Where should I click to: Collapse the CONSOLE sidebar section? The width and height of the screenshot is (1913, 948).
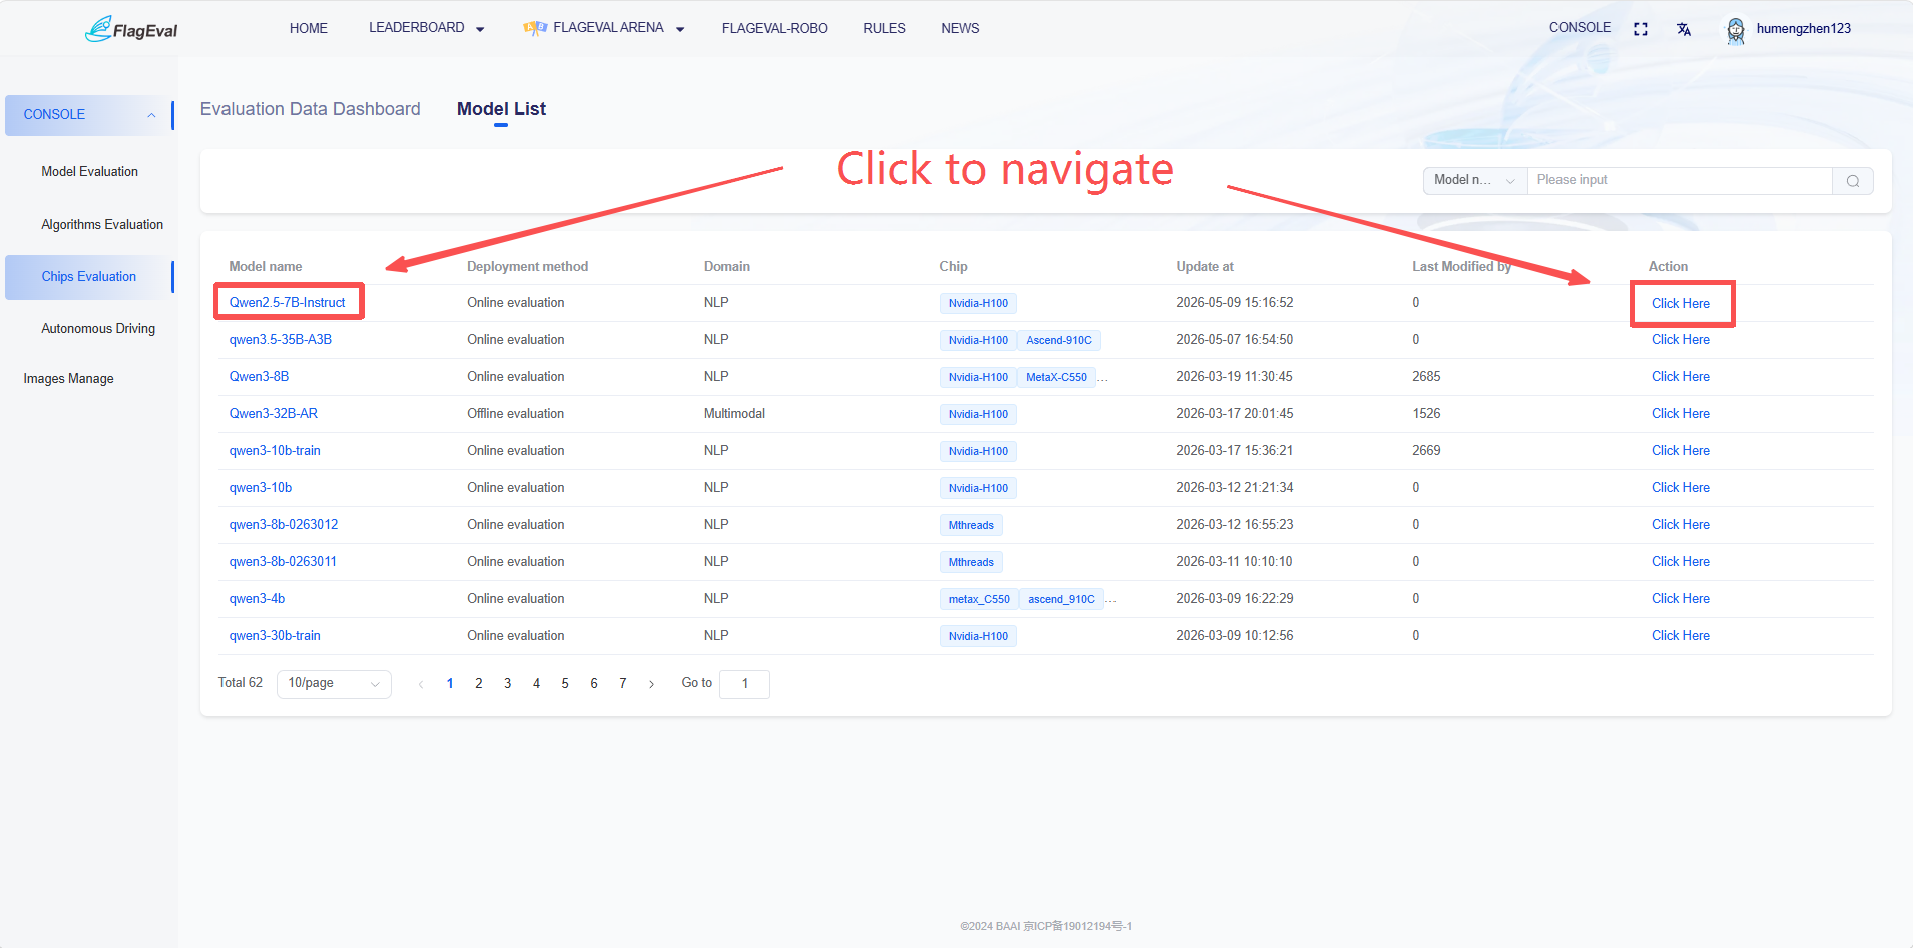click(89, 115)
